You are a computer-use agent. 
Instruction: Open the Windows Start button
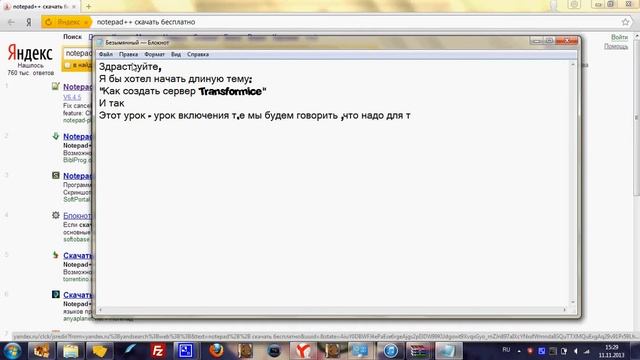(x=12, y=351)
